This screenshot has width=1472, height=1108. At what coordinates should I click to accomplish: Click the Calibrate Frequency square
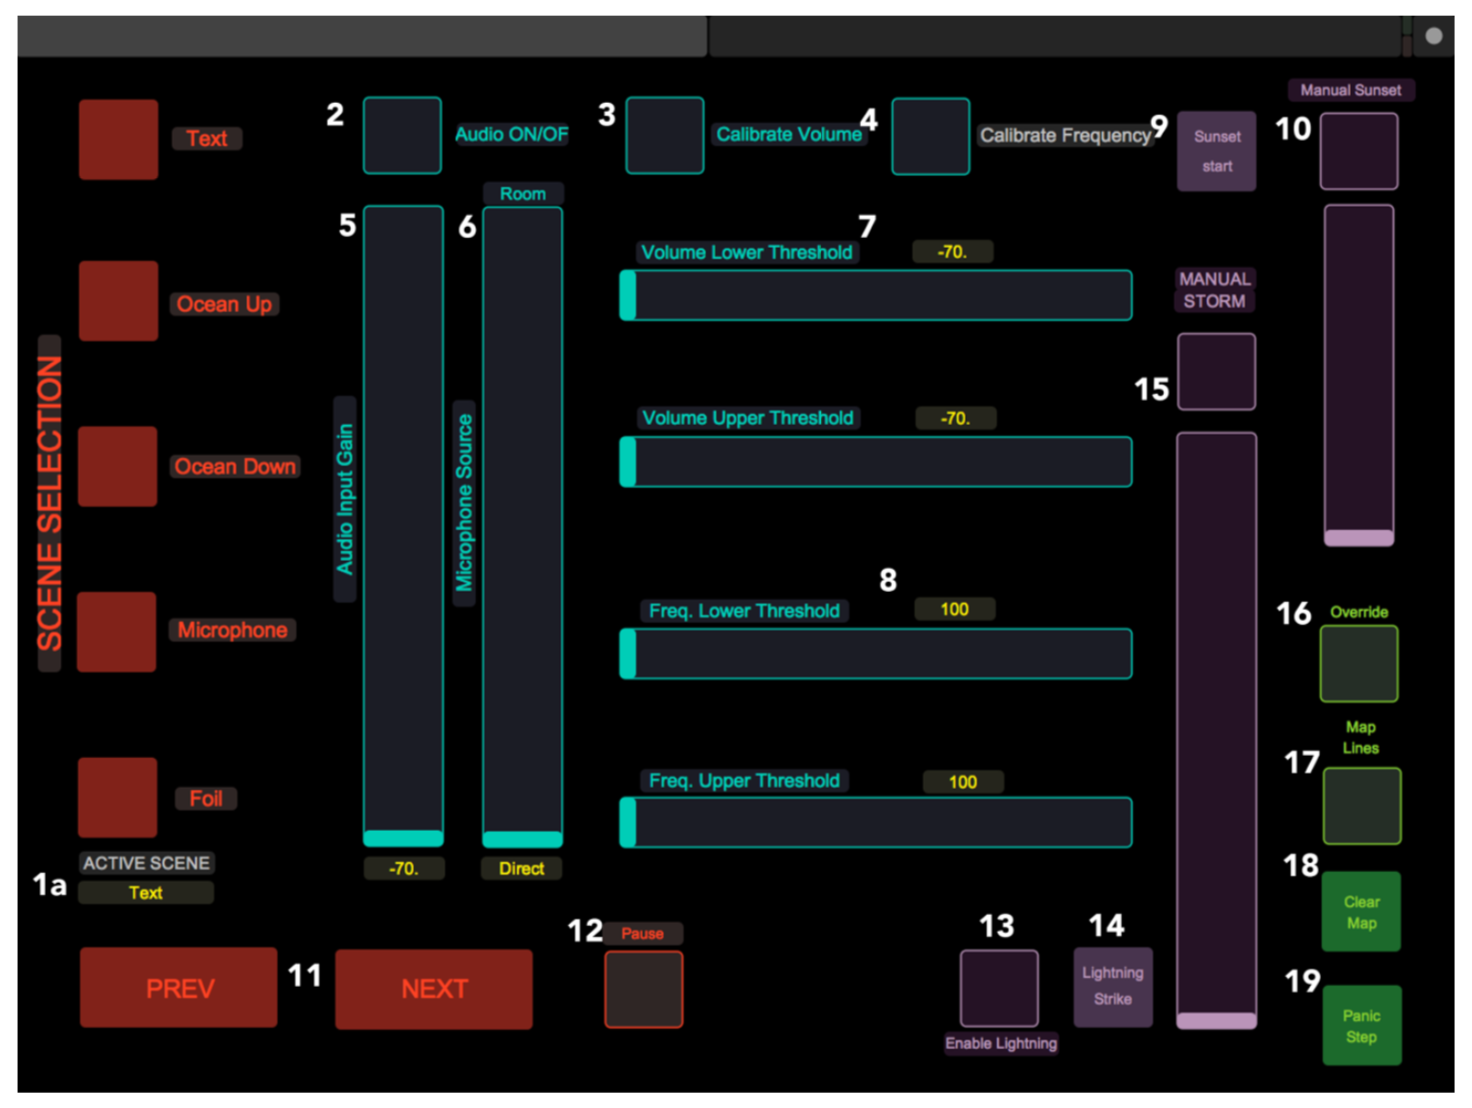tap(930, 136)
